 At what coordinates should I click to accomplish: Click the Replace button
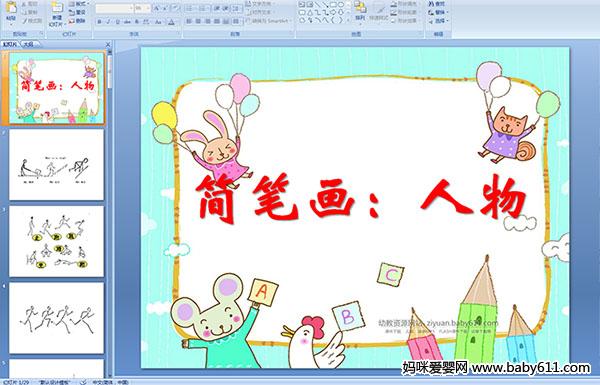click(438, 13)
